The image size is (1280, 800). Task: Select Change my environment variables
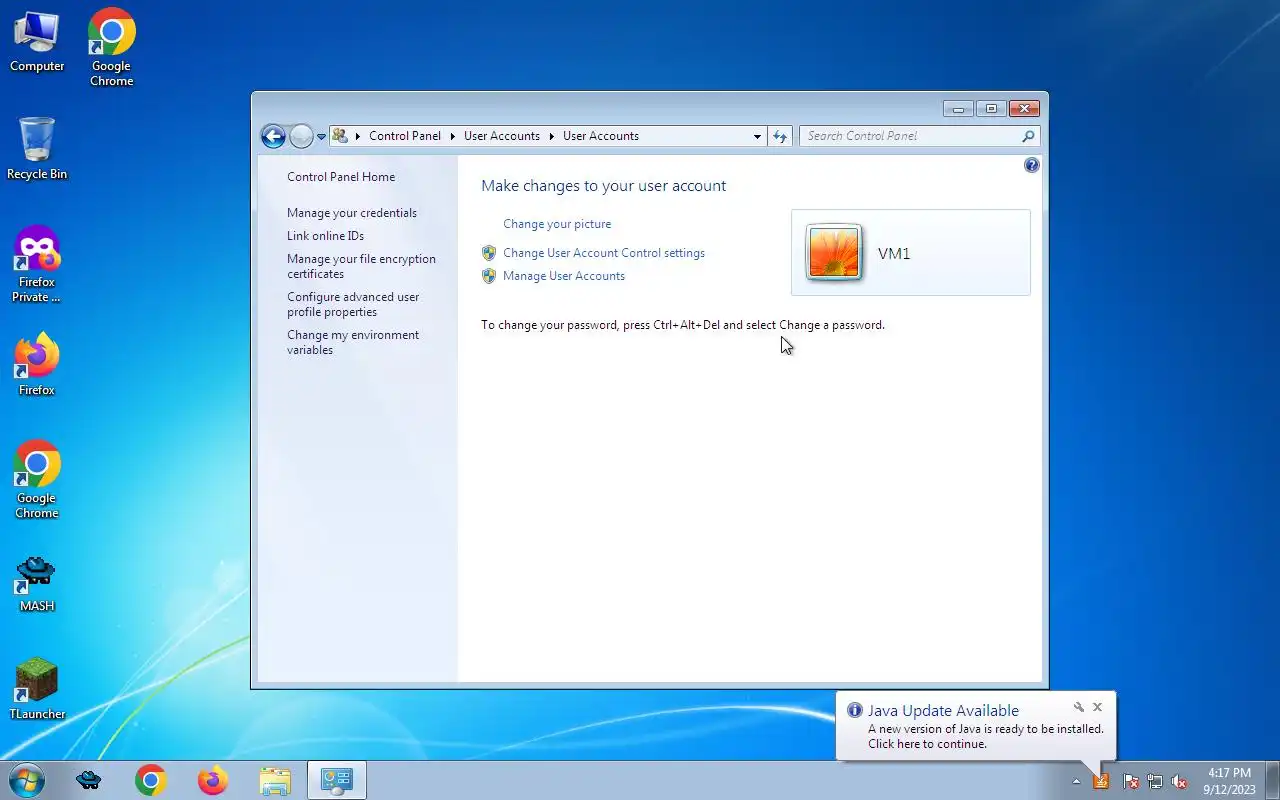[353, 342]
